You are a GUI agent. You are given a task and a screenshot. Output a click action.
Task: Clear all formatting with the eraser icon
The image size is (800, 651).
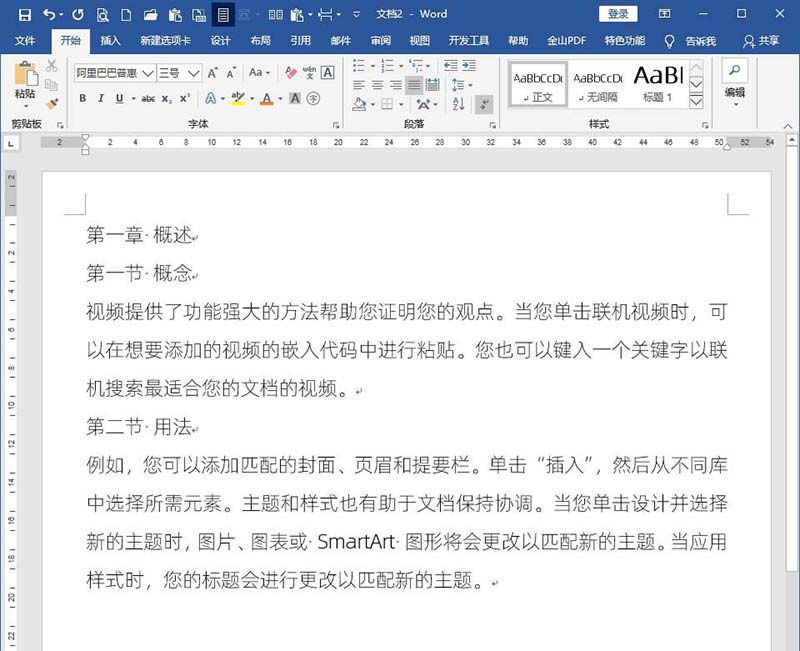289,73
